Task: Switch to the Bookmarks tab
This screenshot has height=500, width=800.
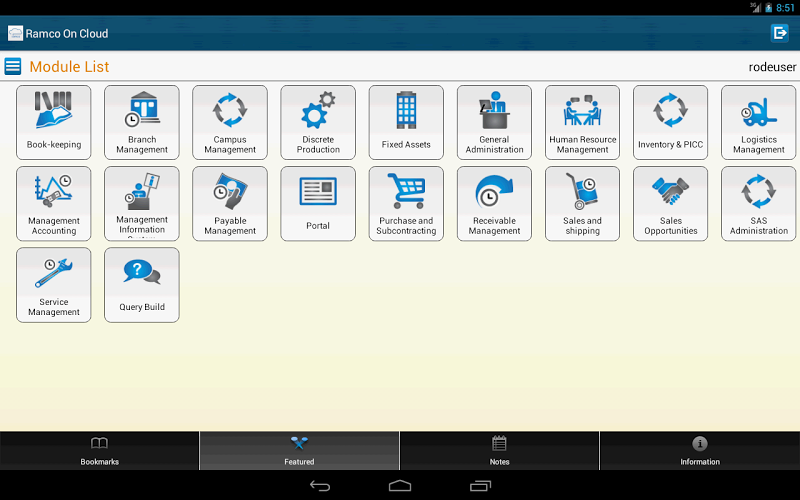Action: (x=99, y=451)
